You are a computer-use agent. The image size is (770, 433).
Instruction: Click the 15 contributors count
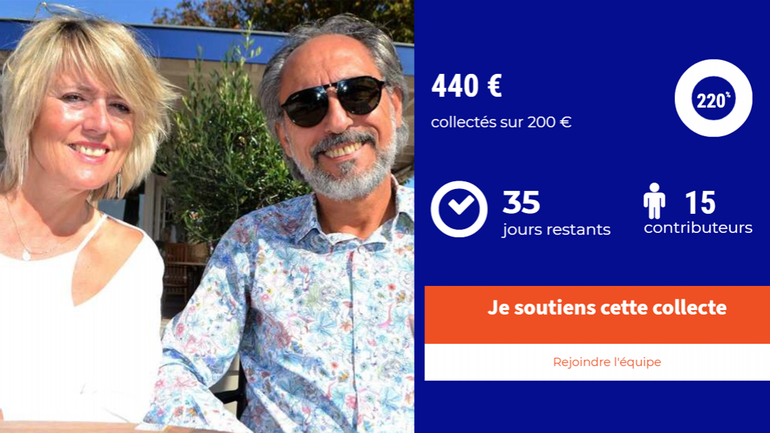[x=700, y=202]
